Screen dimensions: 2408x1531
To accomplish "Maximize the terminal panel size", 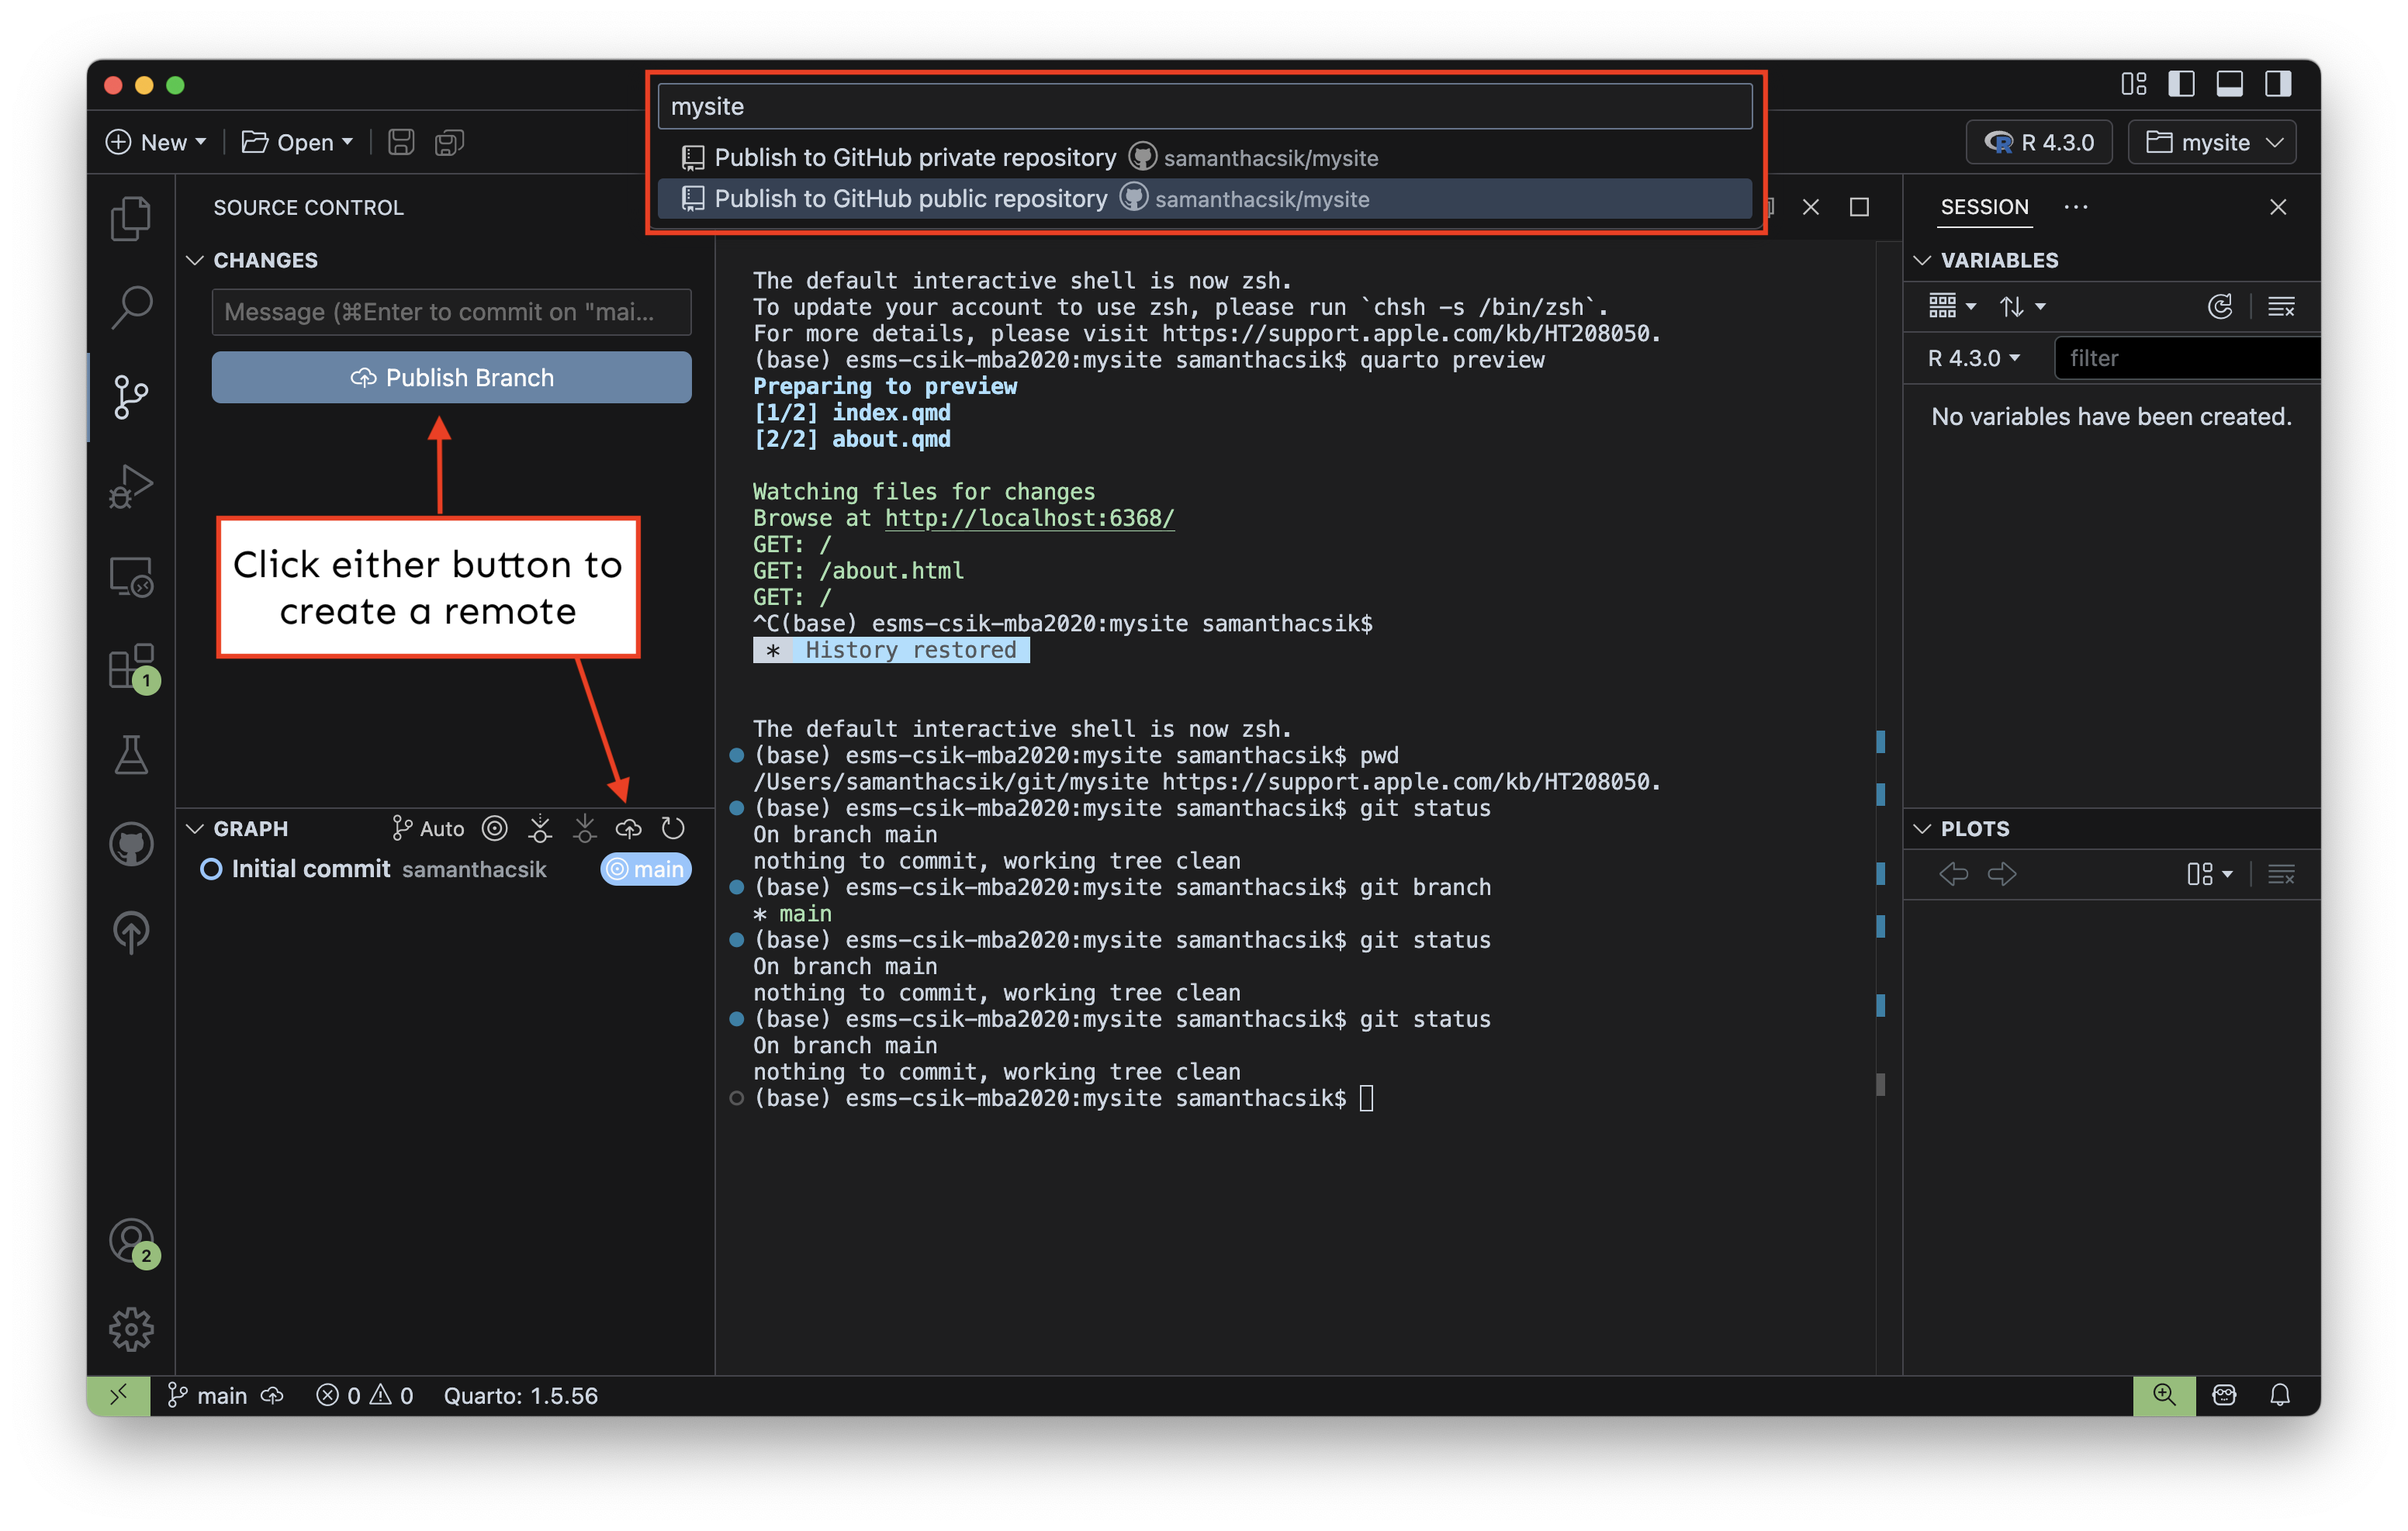I will 1859,207.
